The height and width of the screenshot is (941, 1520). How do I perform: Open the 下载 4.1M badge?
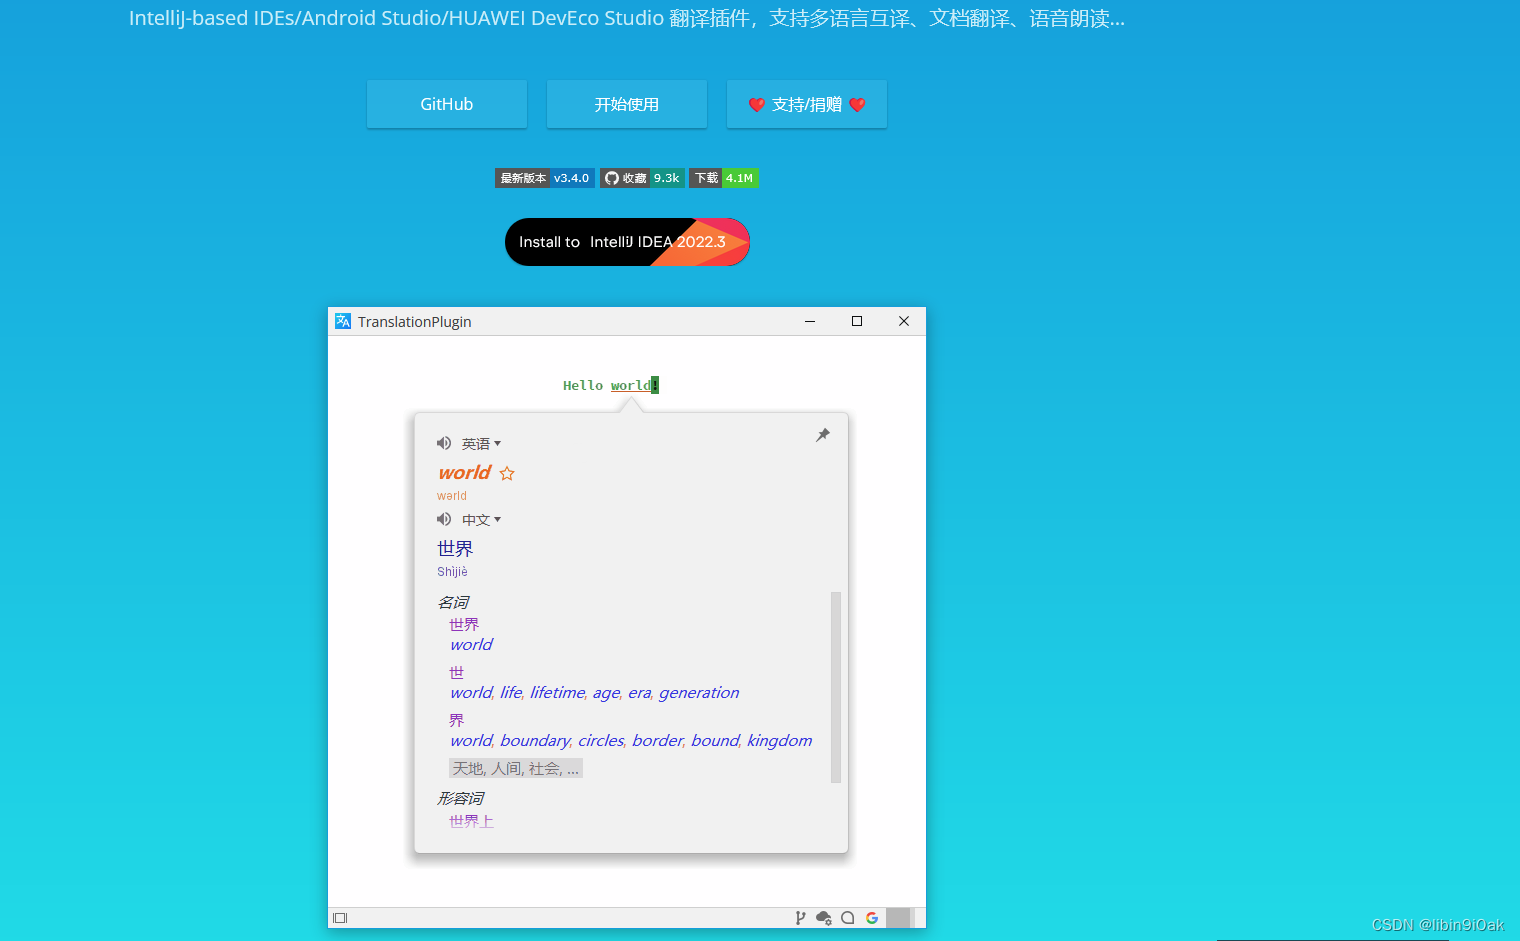724,178
